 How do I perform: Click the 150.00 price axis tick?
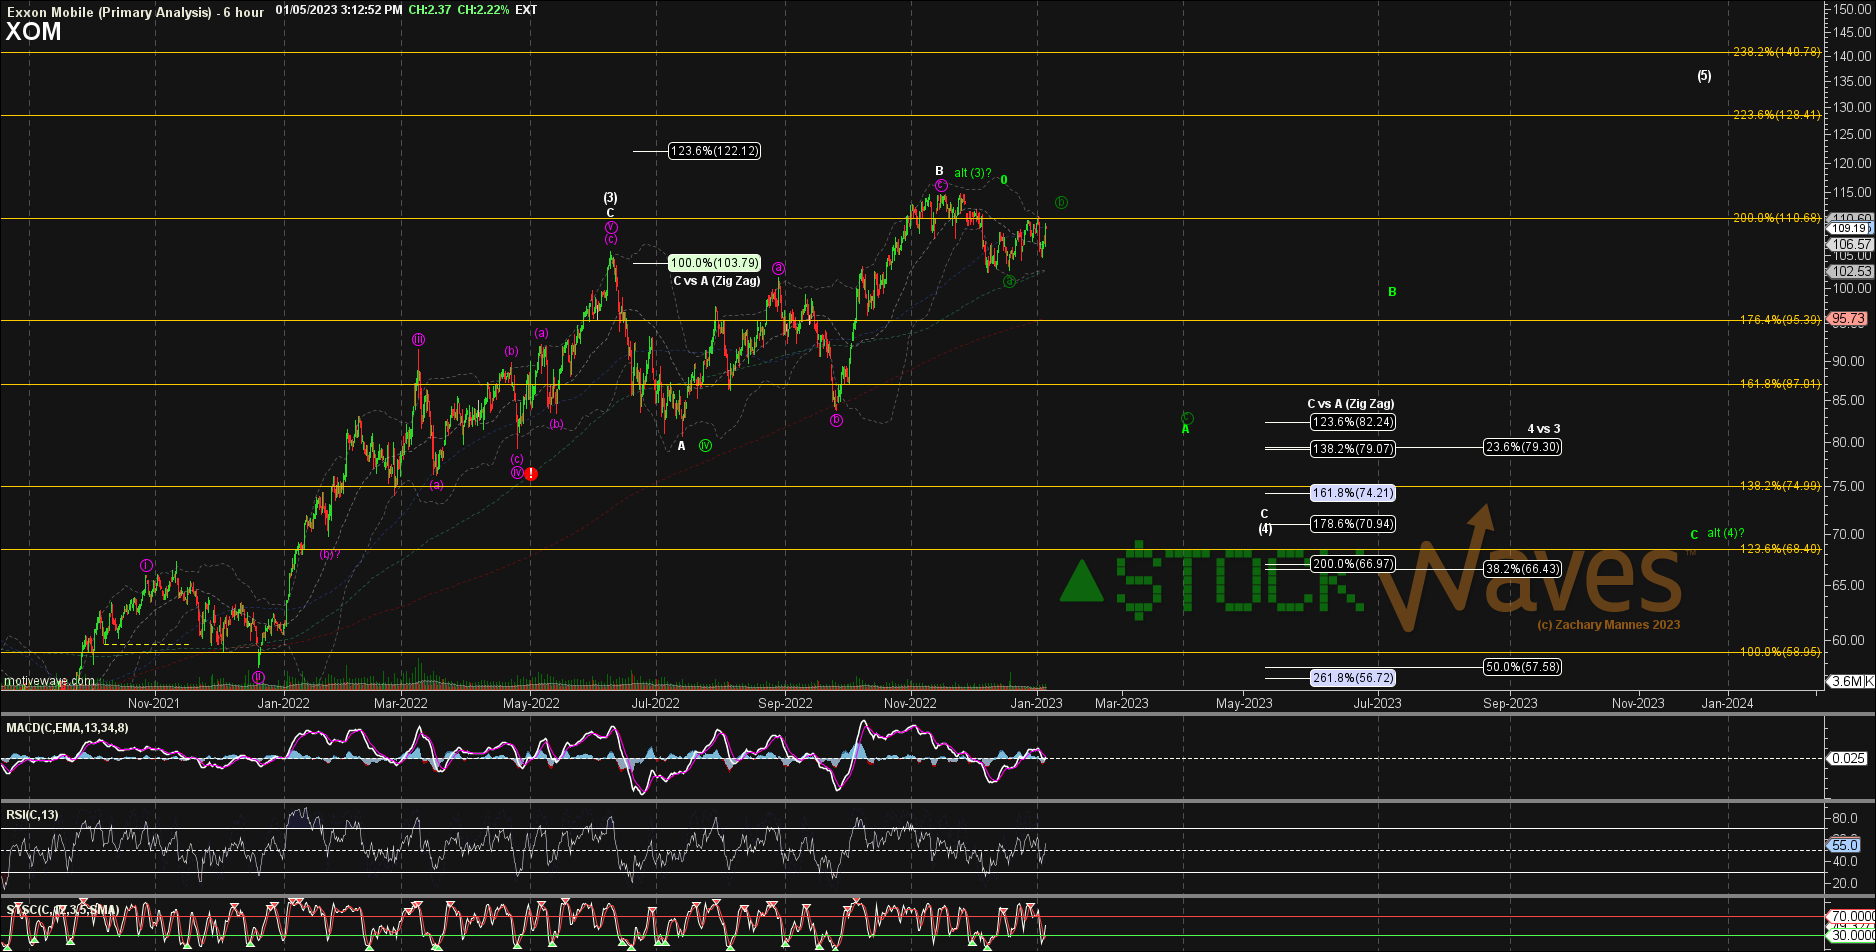click(x=1851, y=8)
